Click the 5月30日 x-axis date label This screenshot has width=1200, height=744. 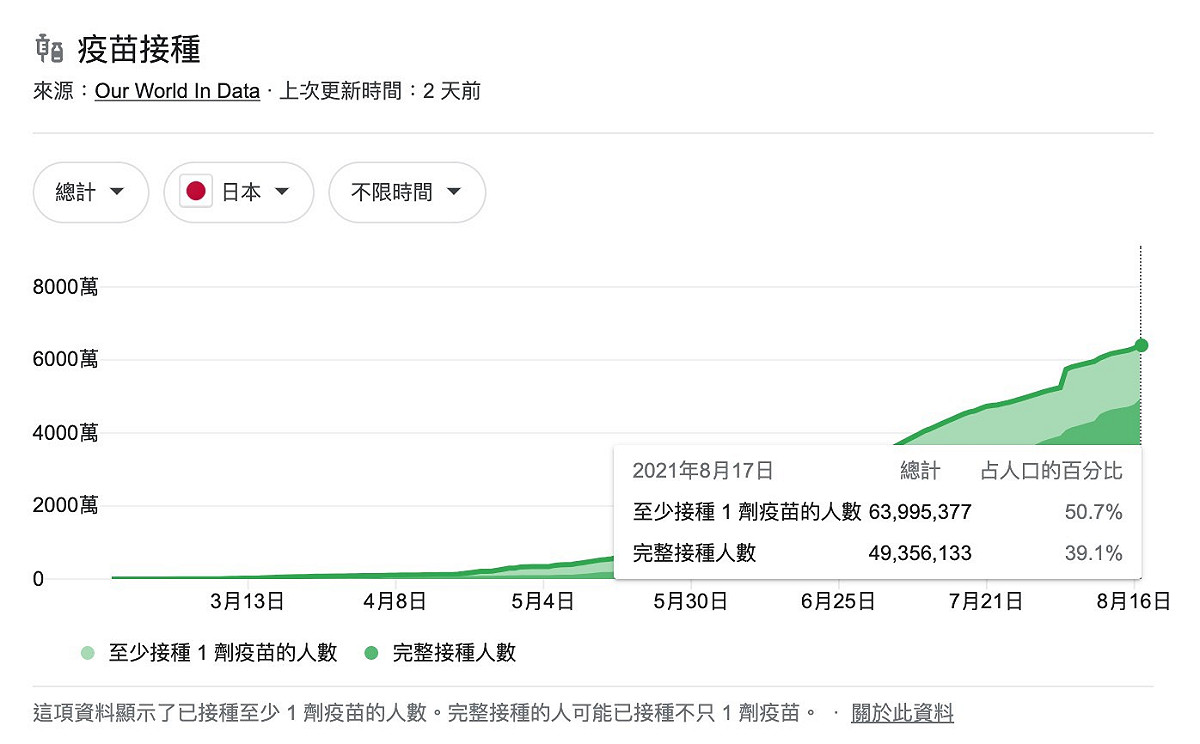690,601
